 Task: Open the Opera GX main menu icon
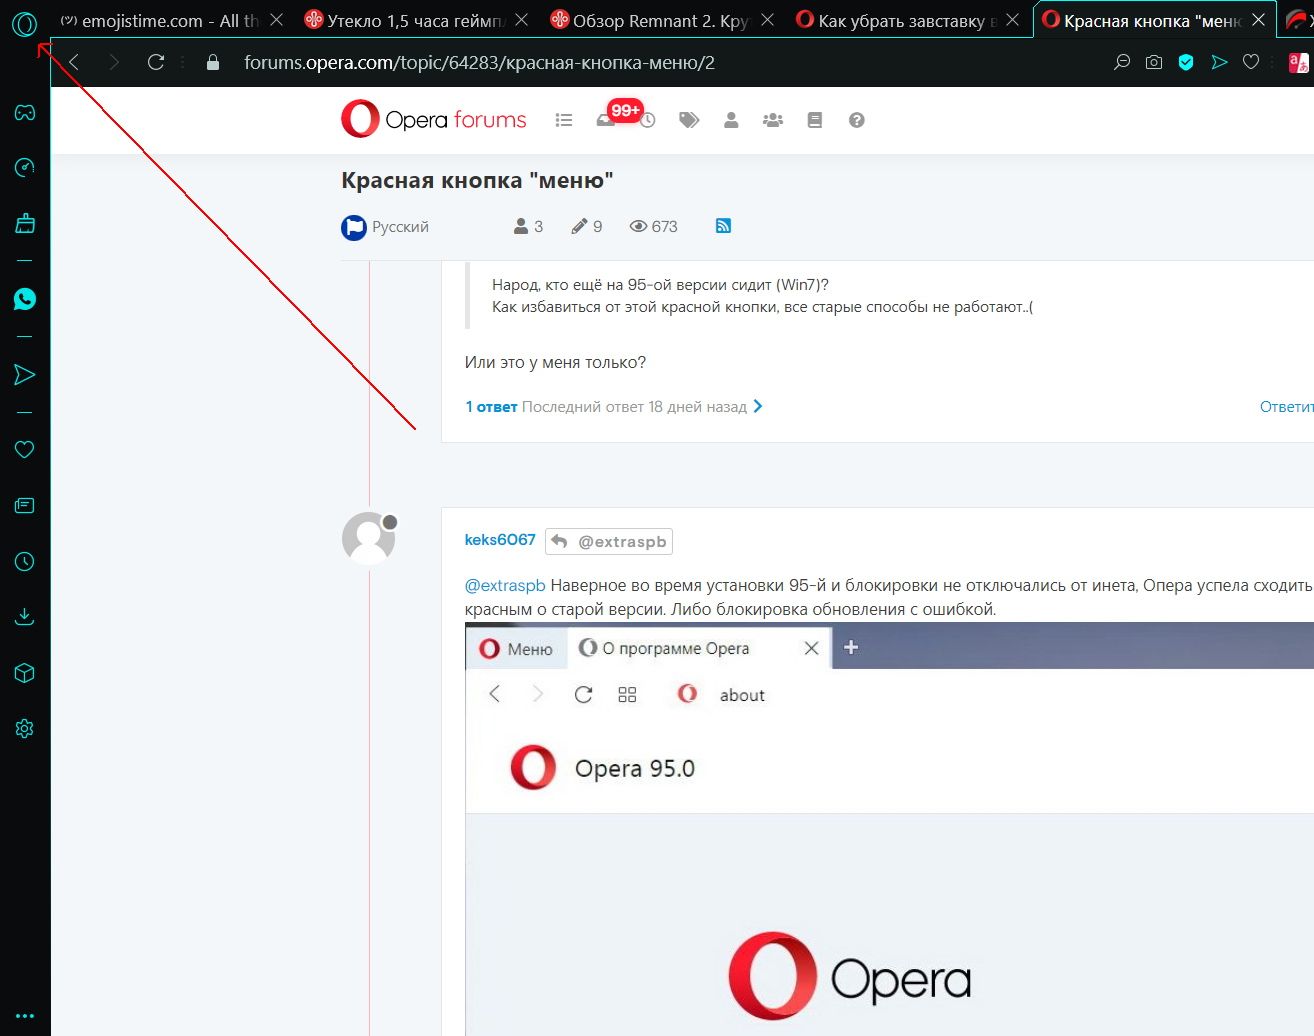pos(24,24)
